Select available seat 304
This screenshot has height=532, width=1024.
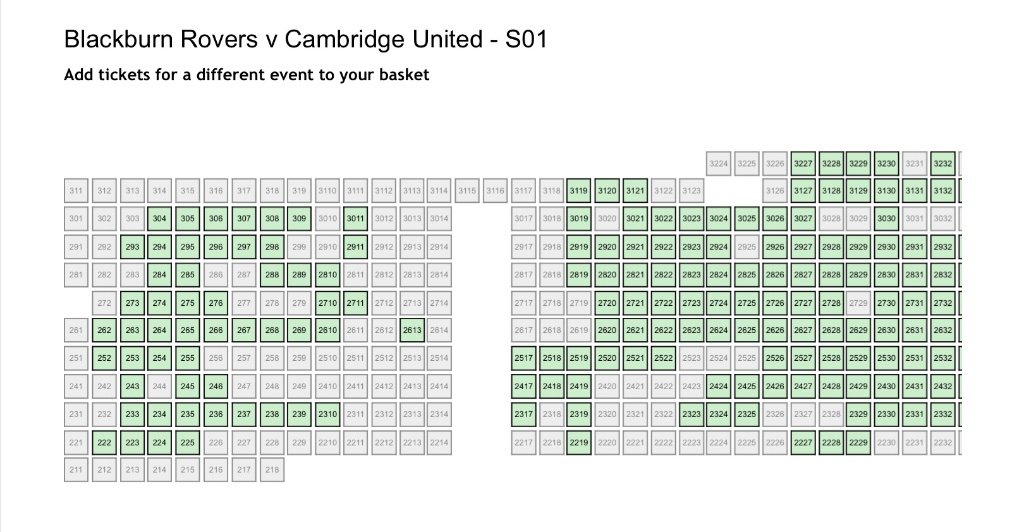tap(159, 219)
